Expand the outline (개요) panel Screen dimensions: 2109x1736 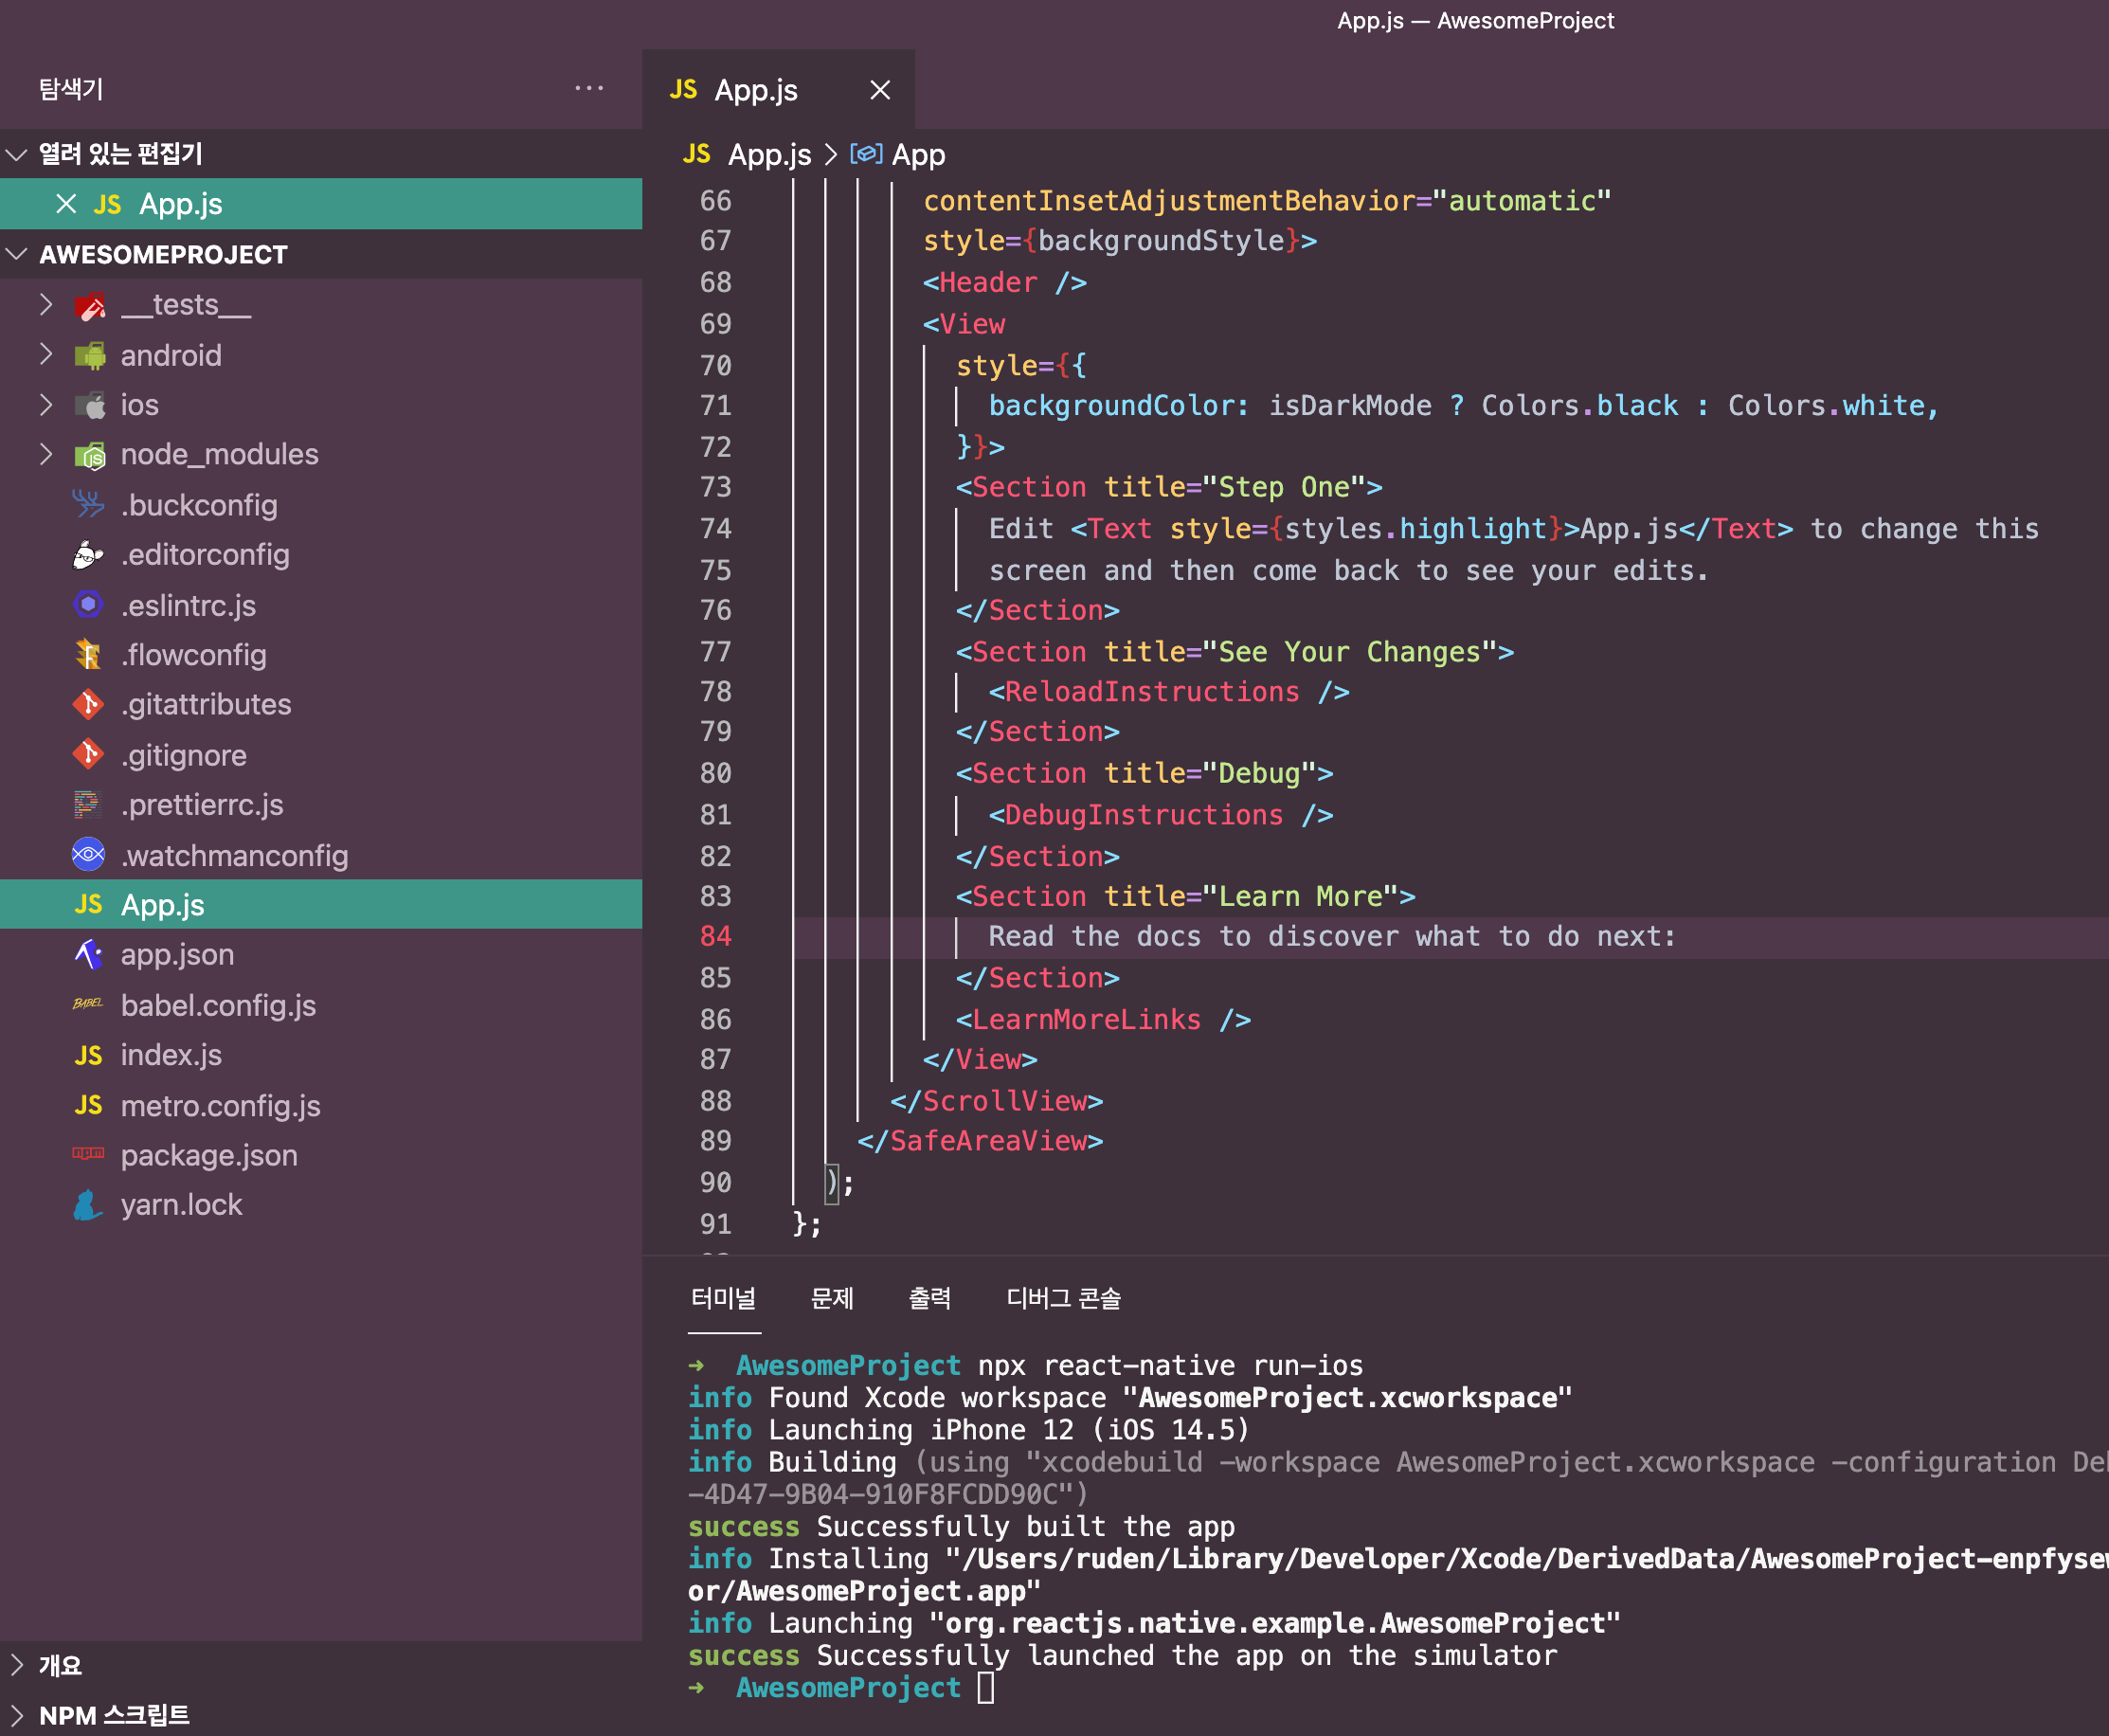pos(16,1665)
